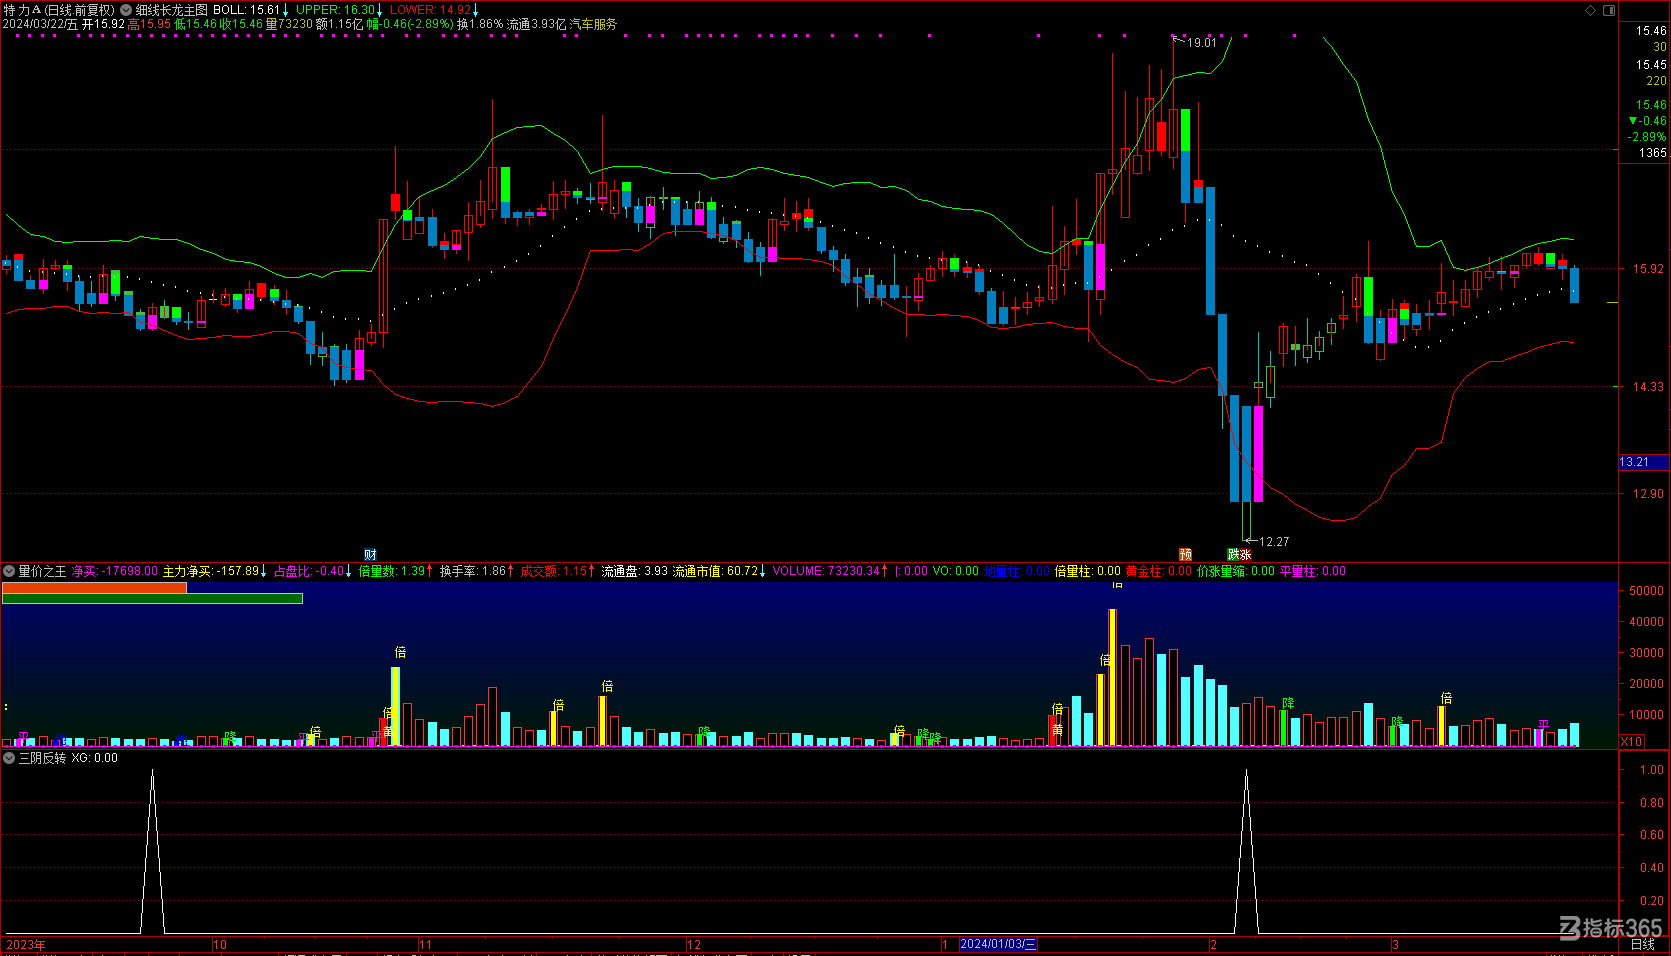Click the 13.21 price cursor label
1671x956 pixels.
click(1642, 462)
